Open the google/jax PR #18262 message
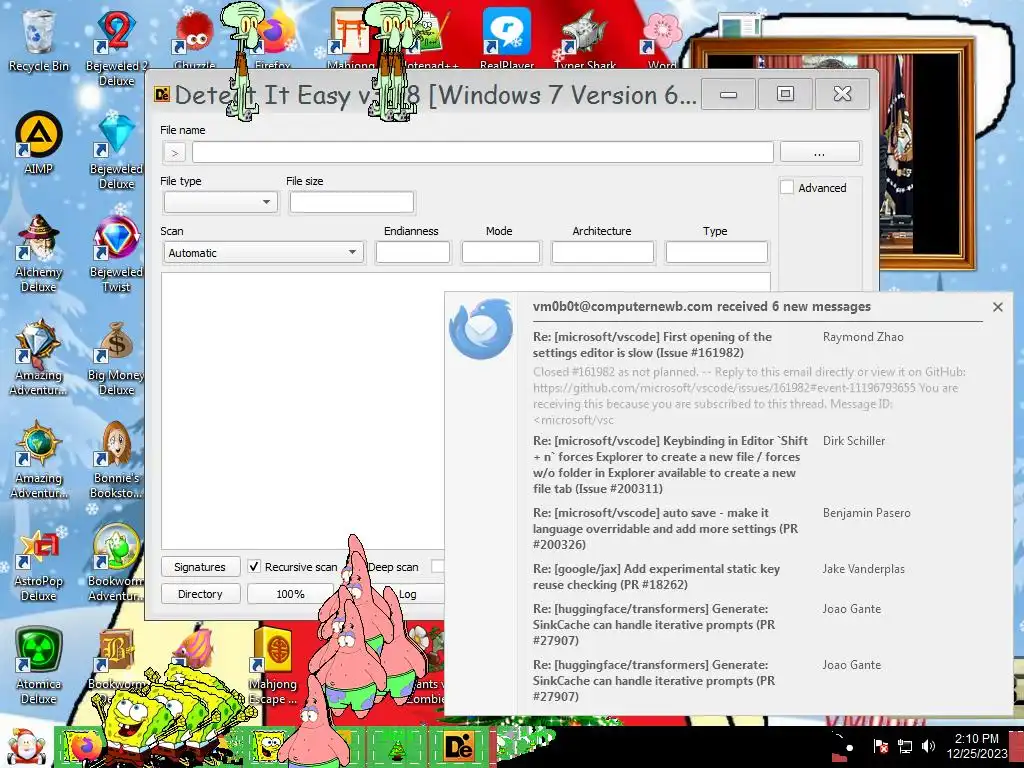Screen dimensions: 1024x768 [656, 577]
